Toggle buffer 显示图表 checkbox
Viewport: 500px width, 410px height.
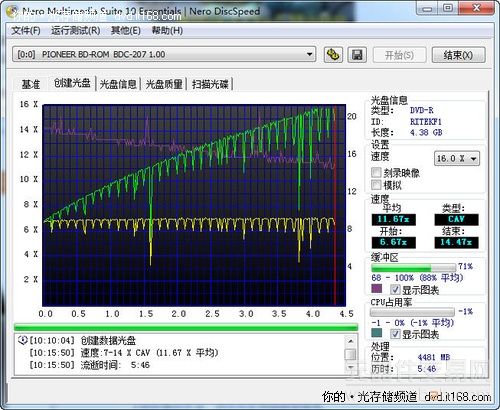[395, 289]
